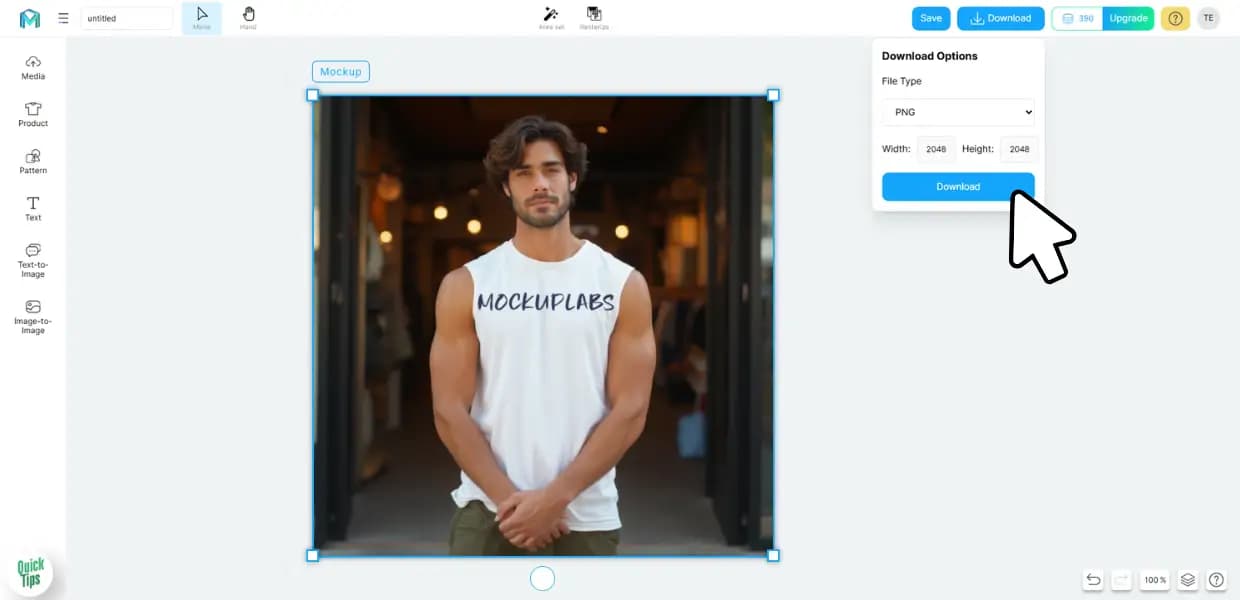The height and width of the screenshot is (600, 1240).
Task: Select the Text tool in sidebar
Action: point(33,208)
